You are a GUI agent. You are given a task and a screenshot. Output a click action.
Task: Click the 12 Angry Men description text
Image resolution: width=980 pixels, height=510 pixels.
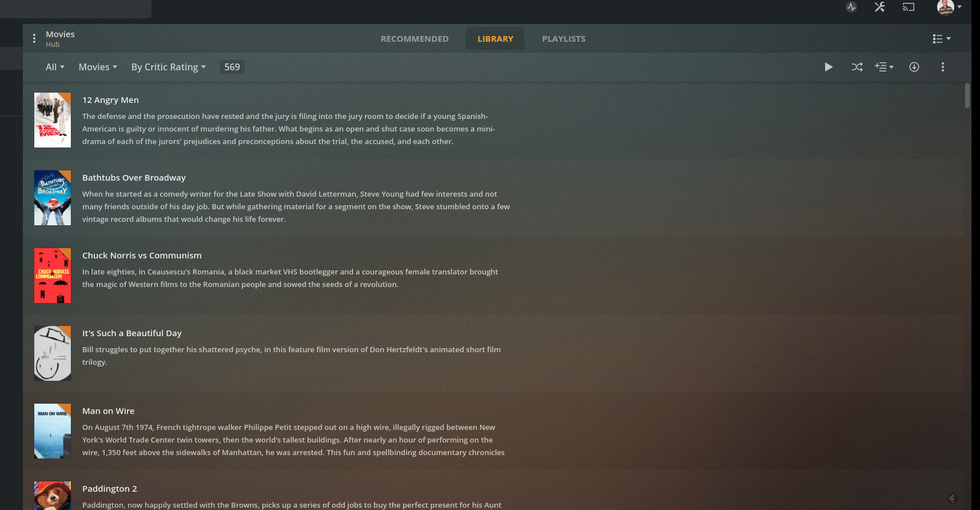coord(288,129)
